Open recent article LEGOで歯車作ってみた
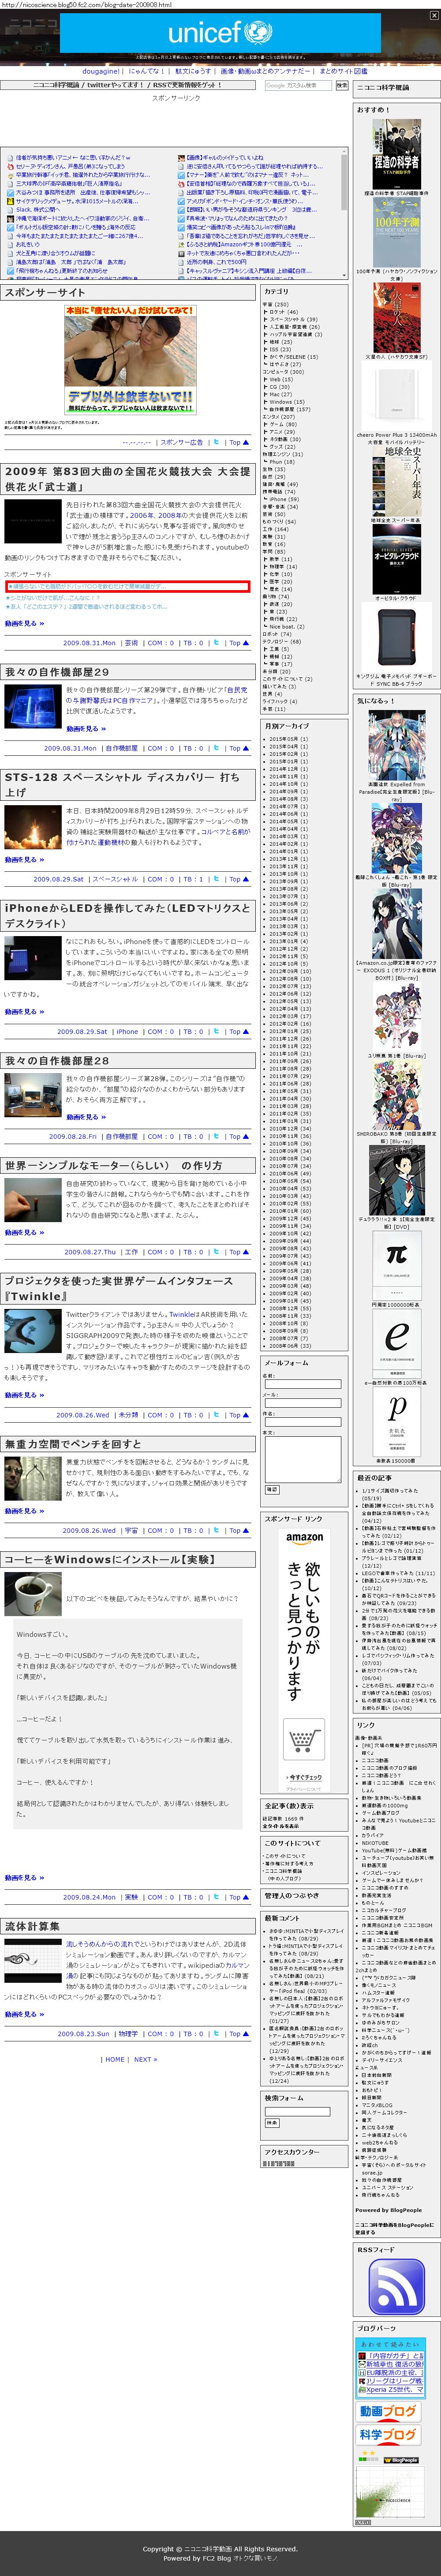Screen dimensions: 441x2576 [398, 1572]
